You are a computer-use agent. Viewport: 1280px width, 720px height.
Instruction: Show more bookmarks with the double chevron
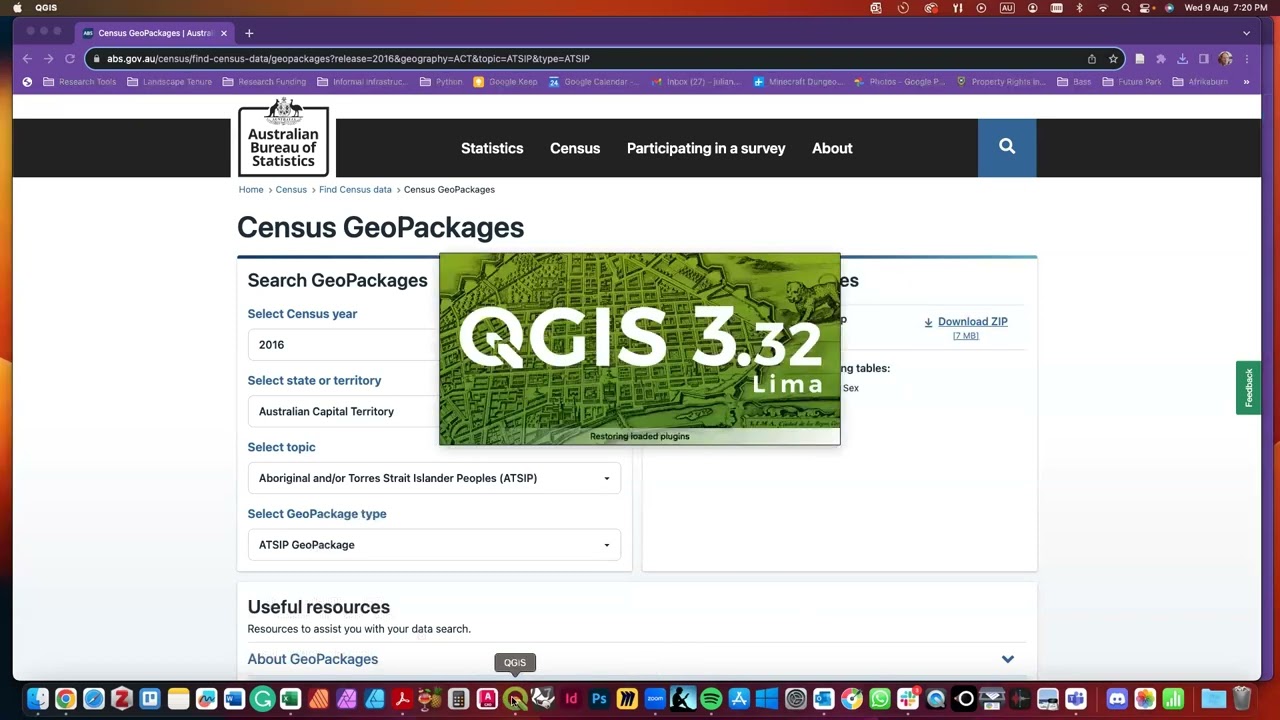(1246, 82)
